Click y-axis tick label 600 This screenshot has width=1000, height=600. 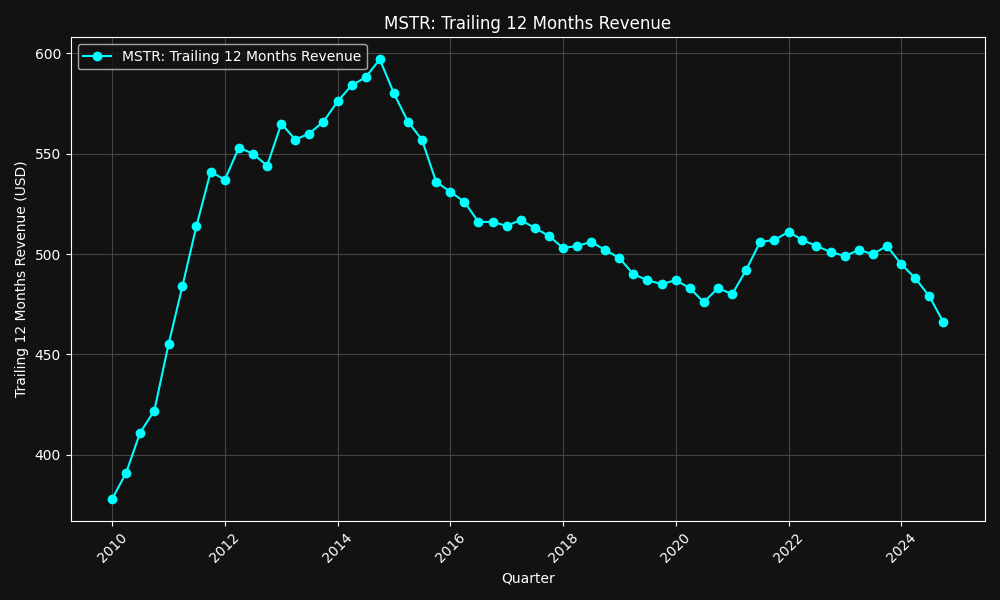(x=48, y=54)
